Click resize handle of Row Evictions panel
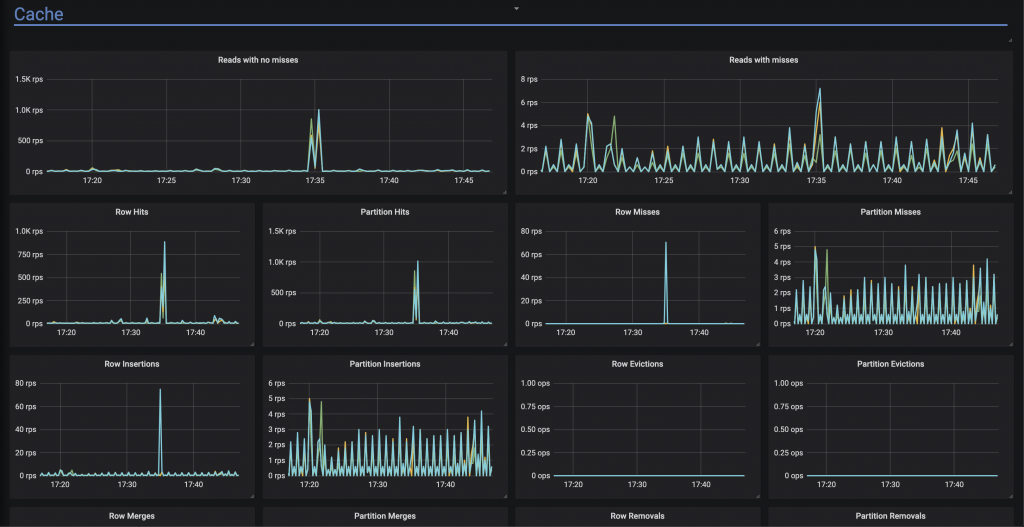Screen dimensions: 1024x527 (758, 496)
